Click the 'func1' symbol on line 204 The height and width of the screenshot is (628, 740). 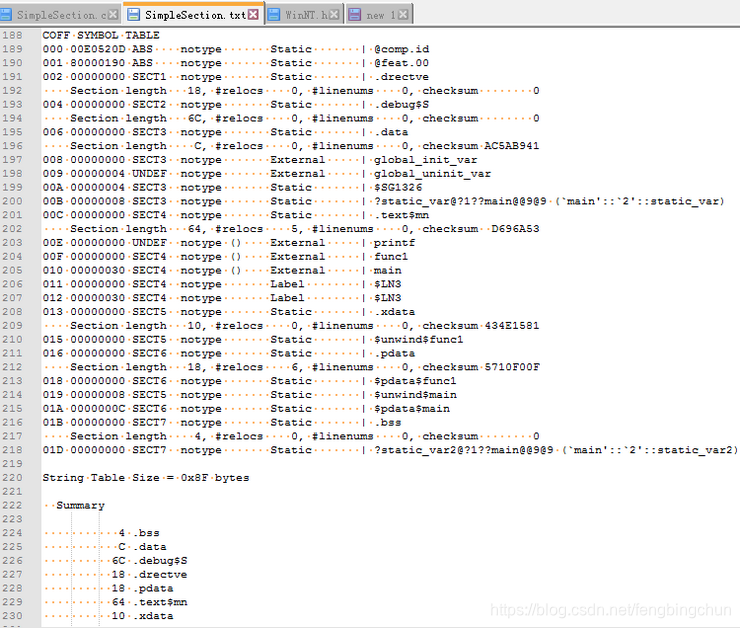point(391,256)
